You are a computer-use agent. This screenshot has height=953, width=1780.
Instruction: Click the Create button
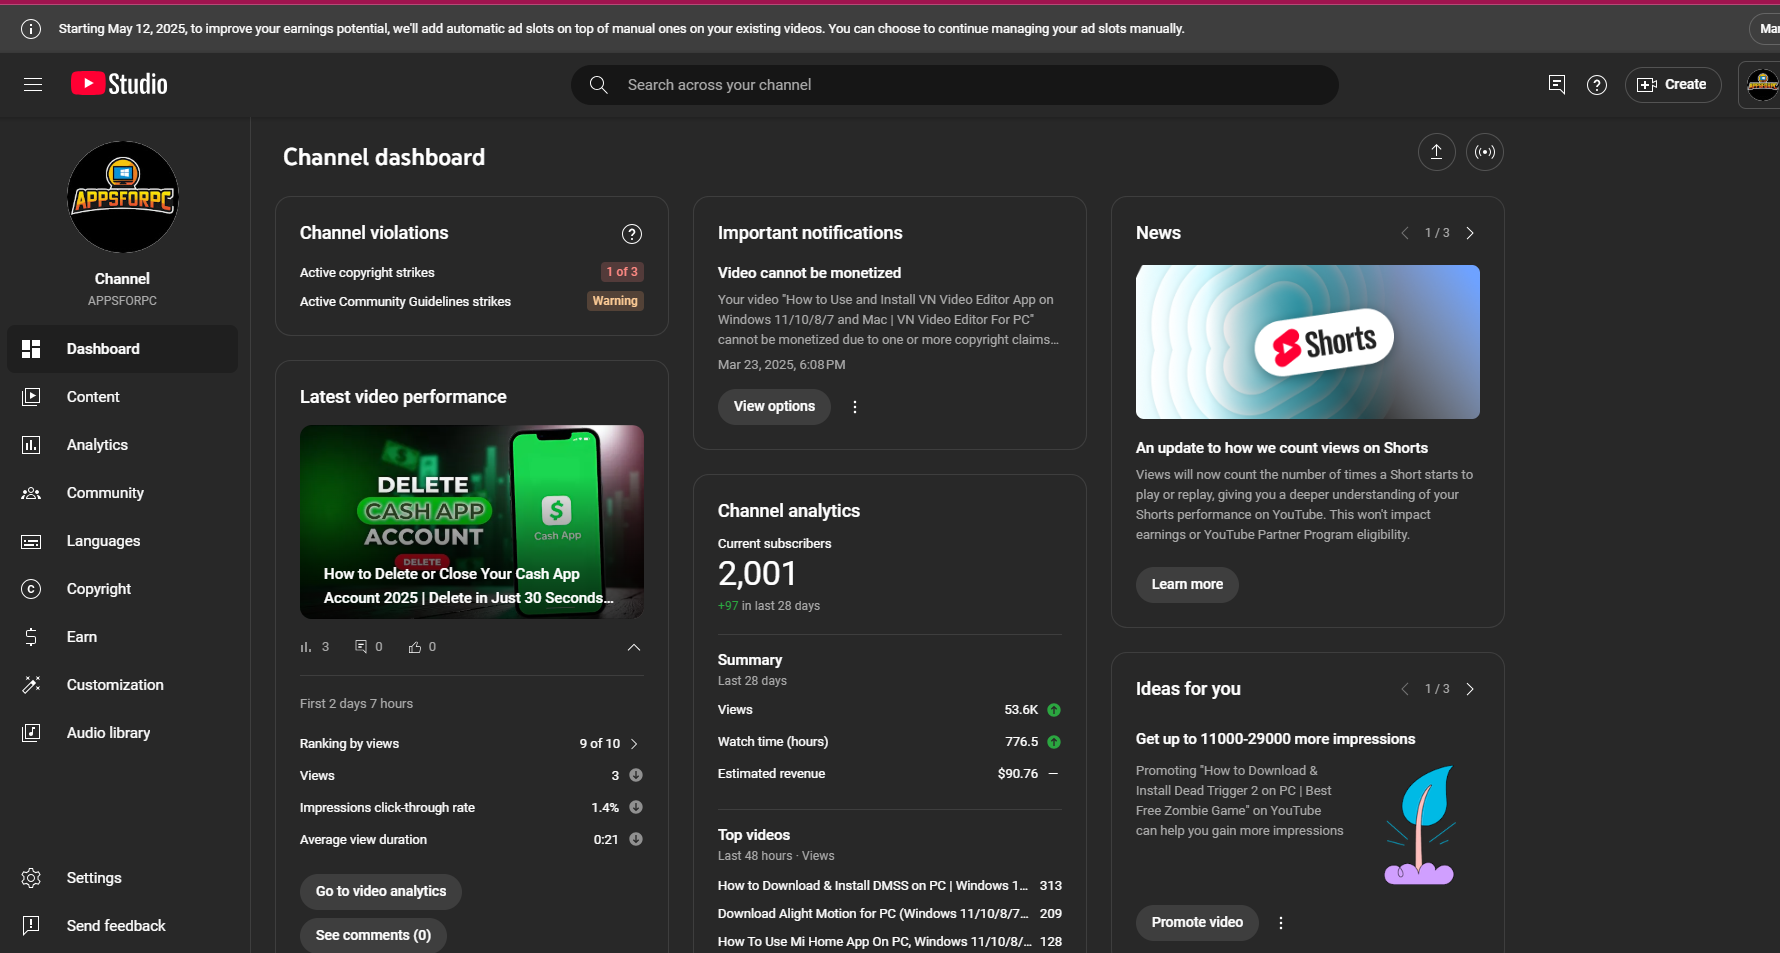pyautogui.click(x=1673, y=85)
